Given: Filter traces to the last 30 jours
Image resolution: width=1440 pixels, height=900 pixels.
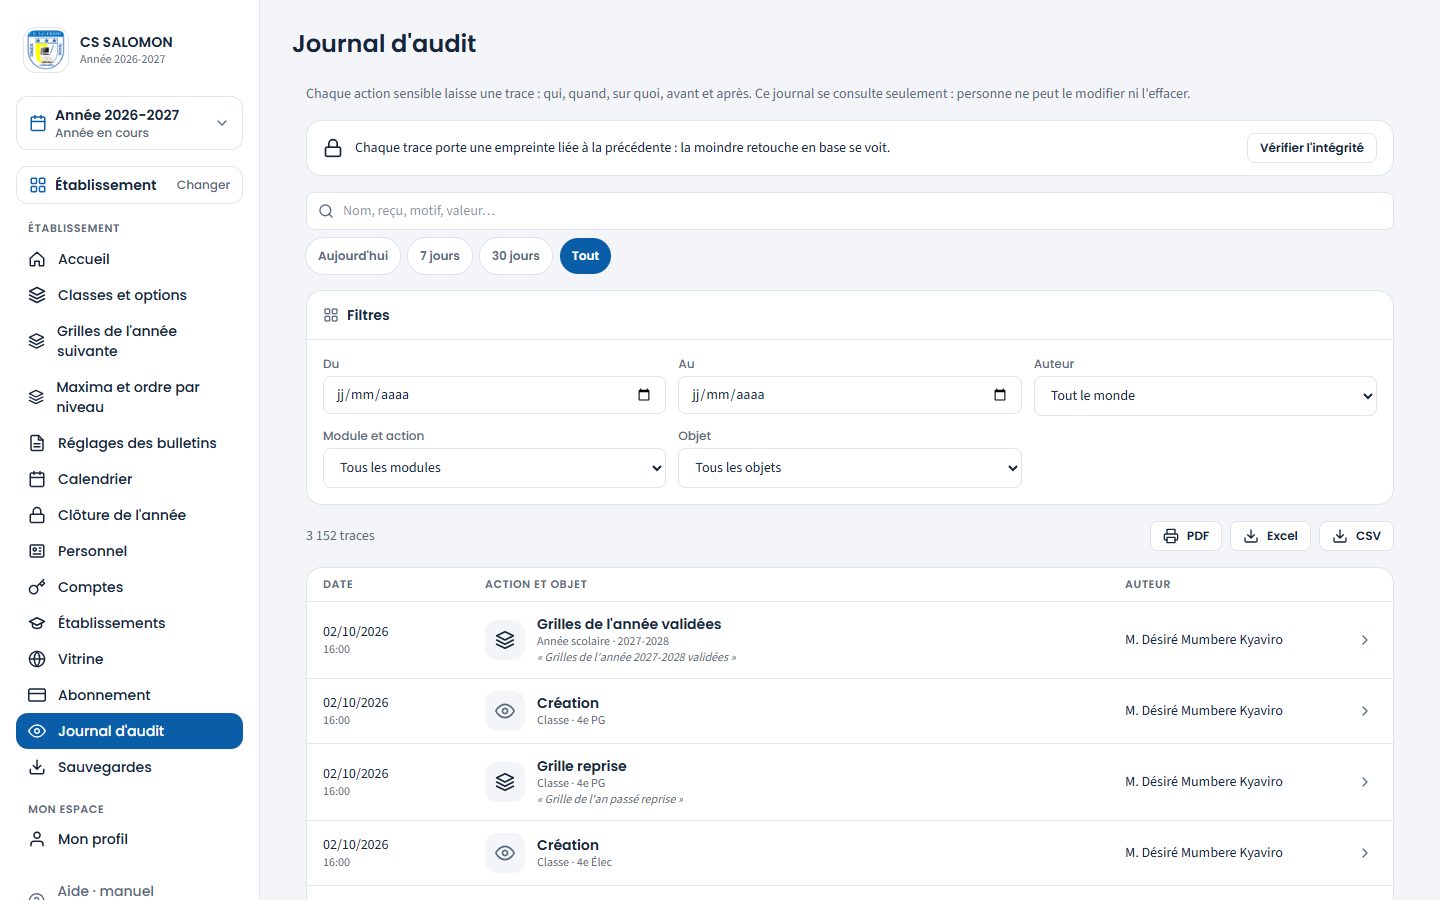Looking at the screenshot, I should (x=516, y=256).
